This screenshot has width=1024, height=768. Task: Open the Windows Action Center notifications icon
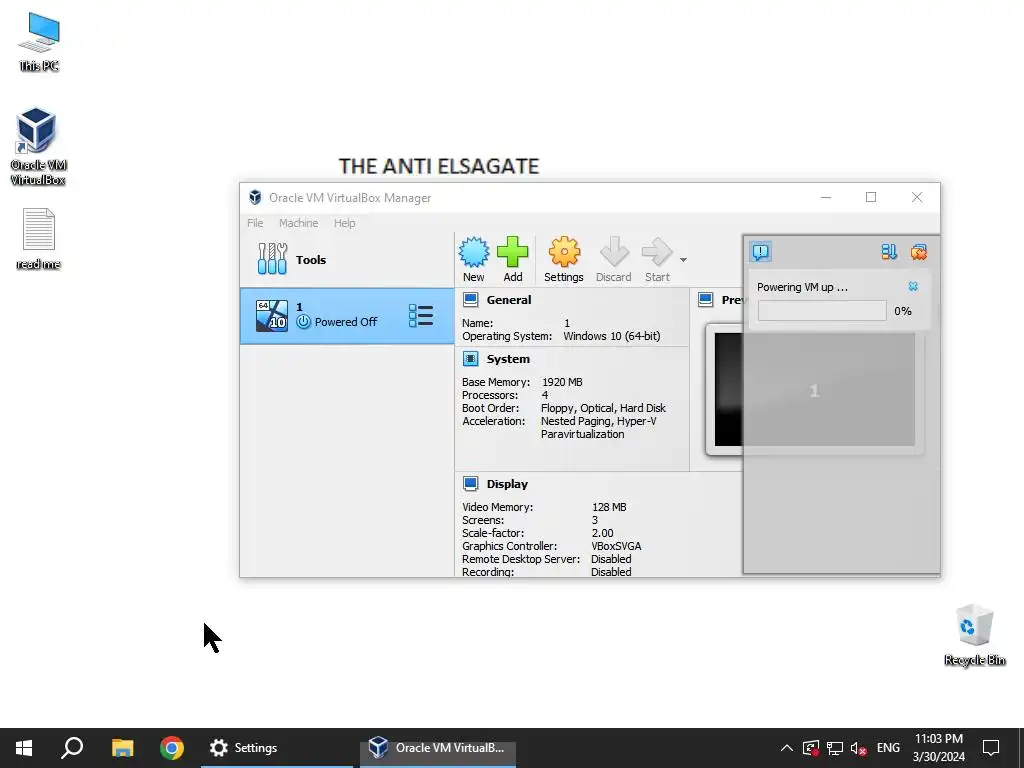pyautogui.click(x=991, y=748)
